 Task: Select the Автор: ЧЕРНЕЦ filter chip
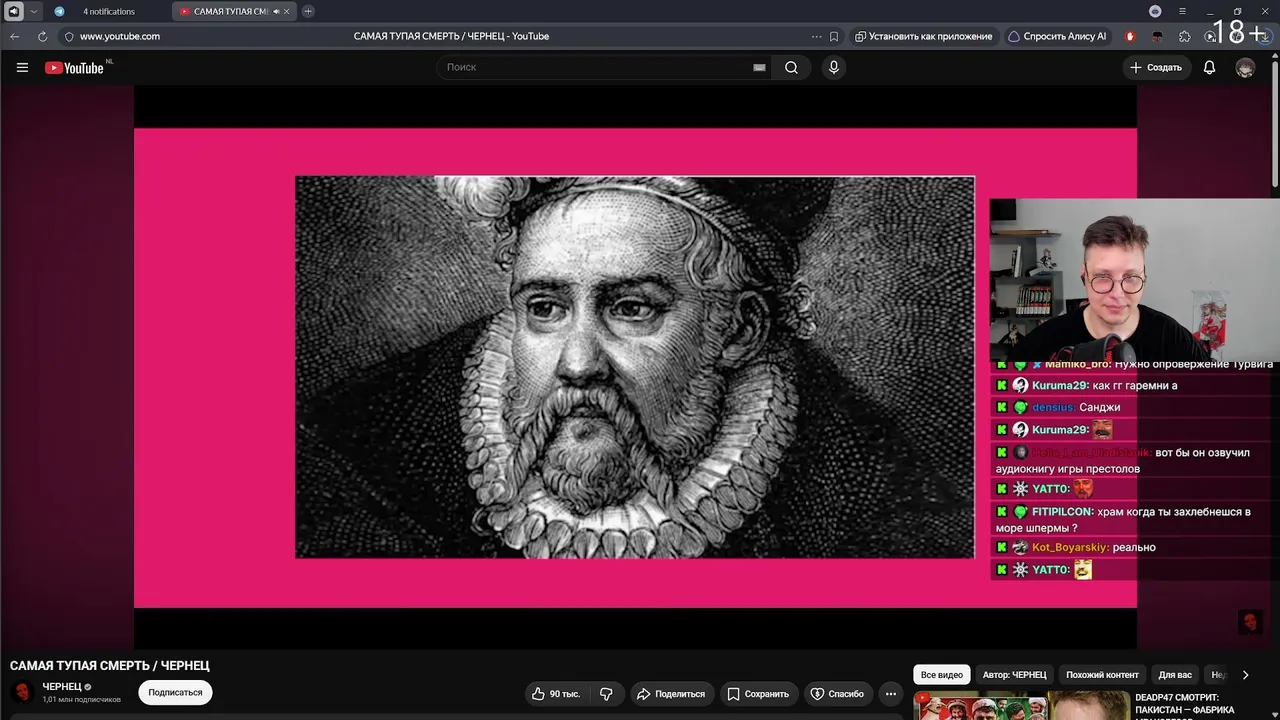click(x=1014, y=675)
